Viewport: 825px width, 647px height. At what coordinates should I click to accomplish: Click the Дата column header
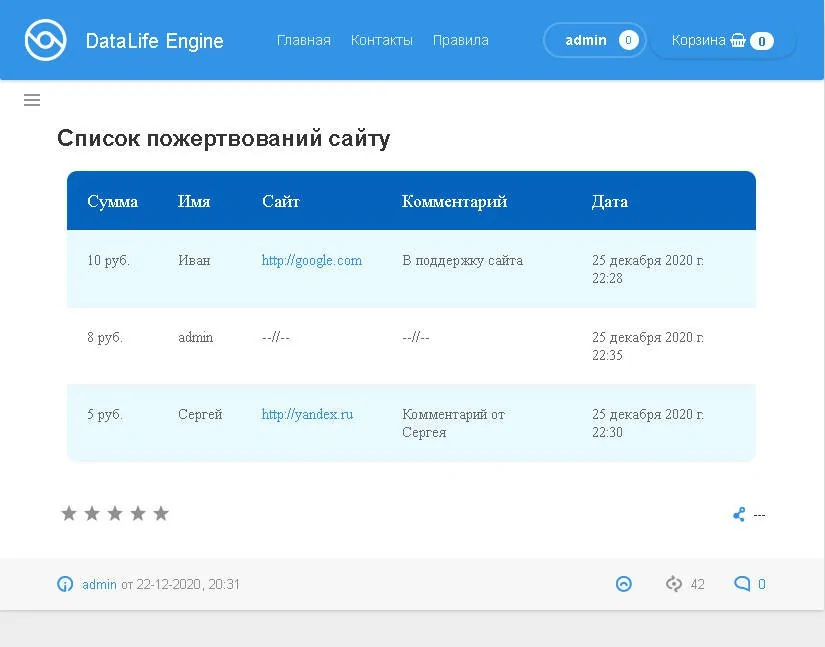[x=610, y=201]
